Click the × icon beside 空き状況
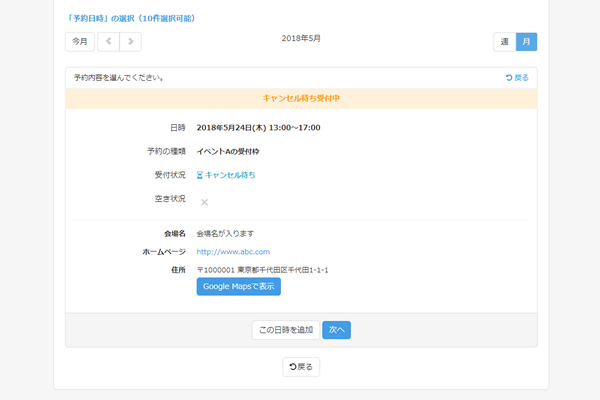The height and width of the screenshot is (400, 600). tap(204, 202)
